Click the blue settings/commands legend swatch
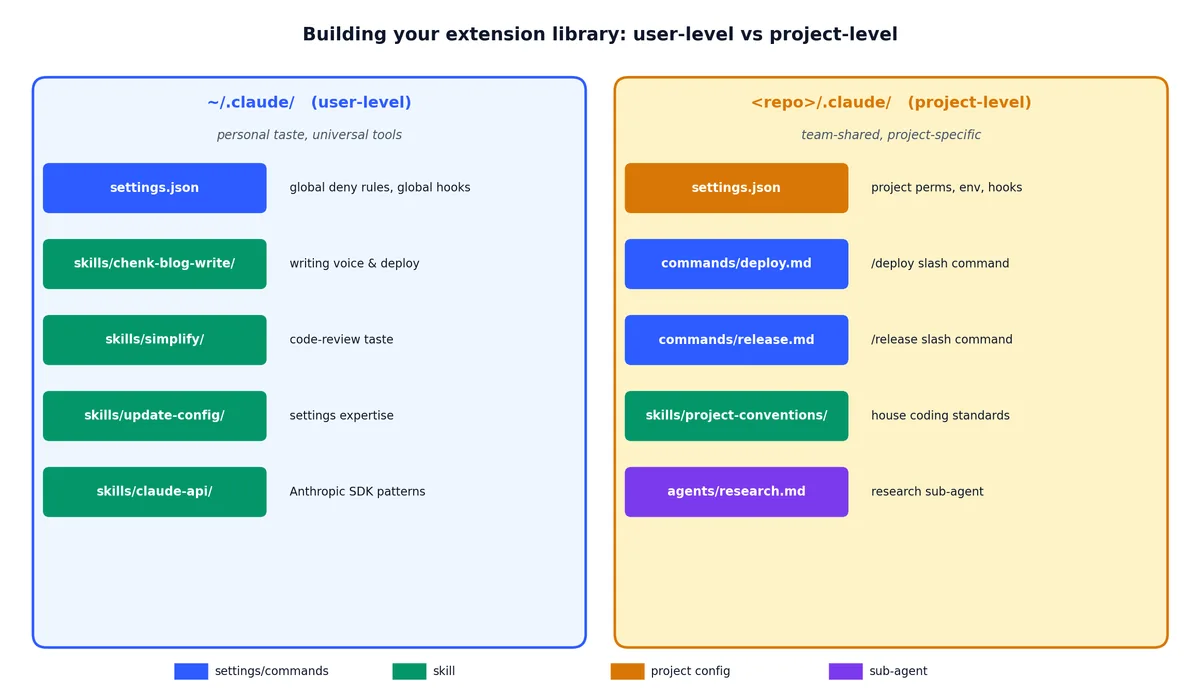1200x689 pixels. [x=191, y=671]
